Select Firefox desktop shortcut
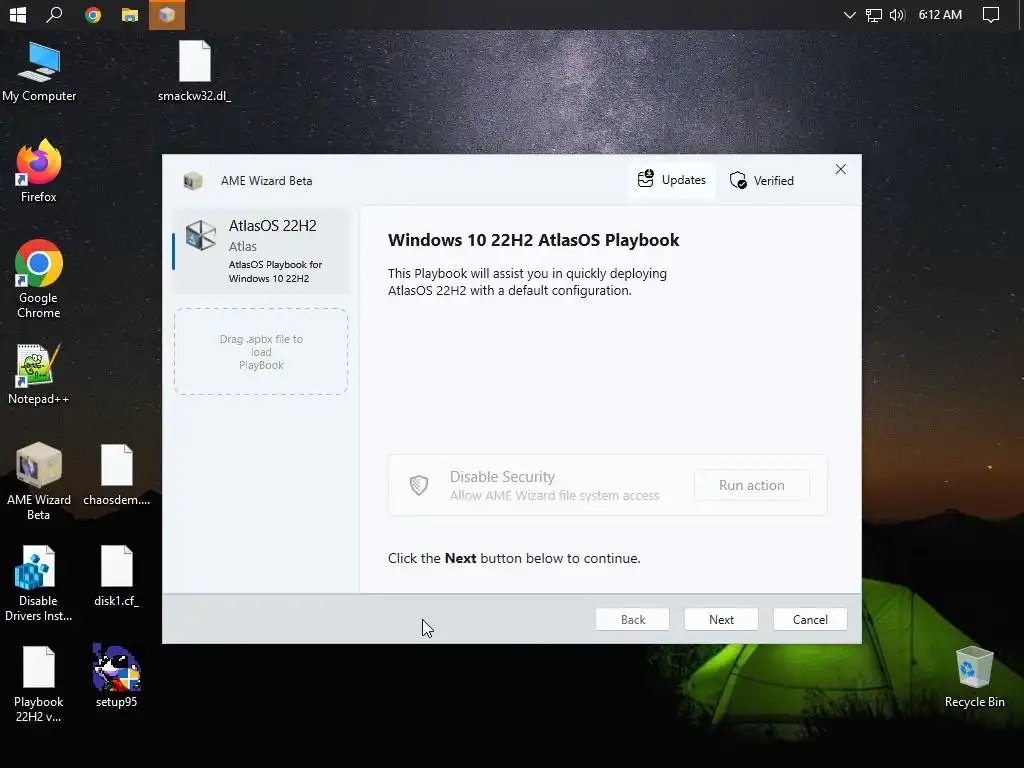Viewport: 1024px width, 768px height. coord(39,171)
